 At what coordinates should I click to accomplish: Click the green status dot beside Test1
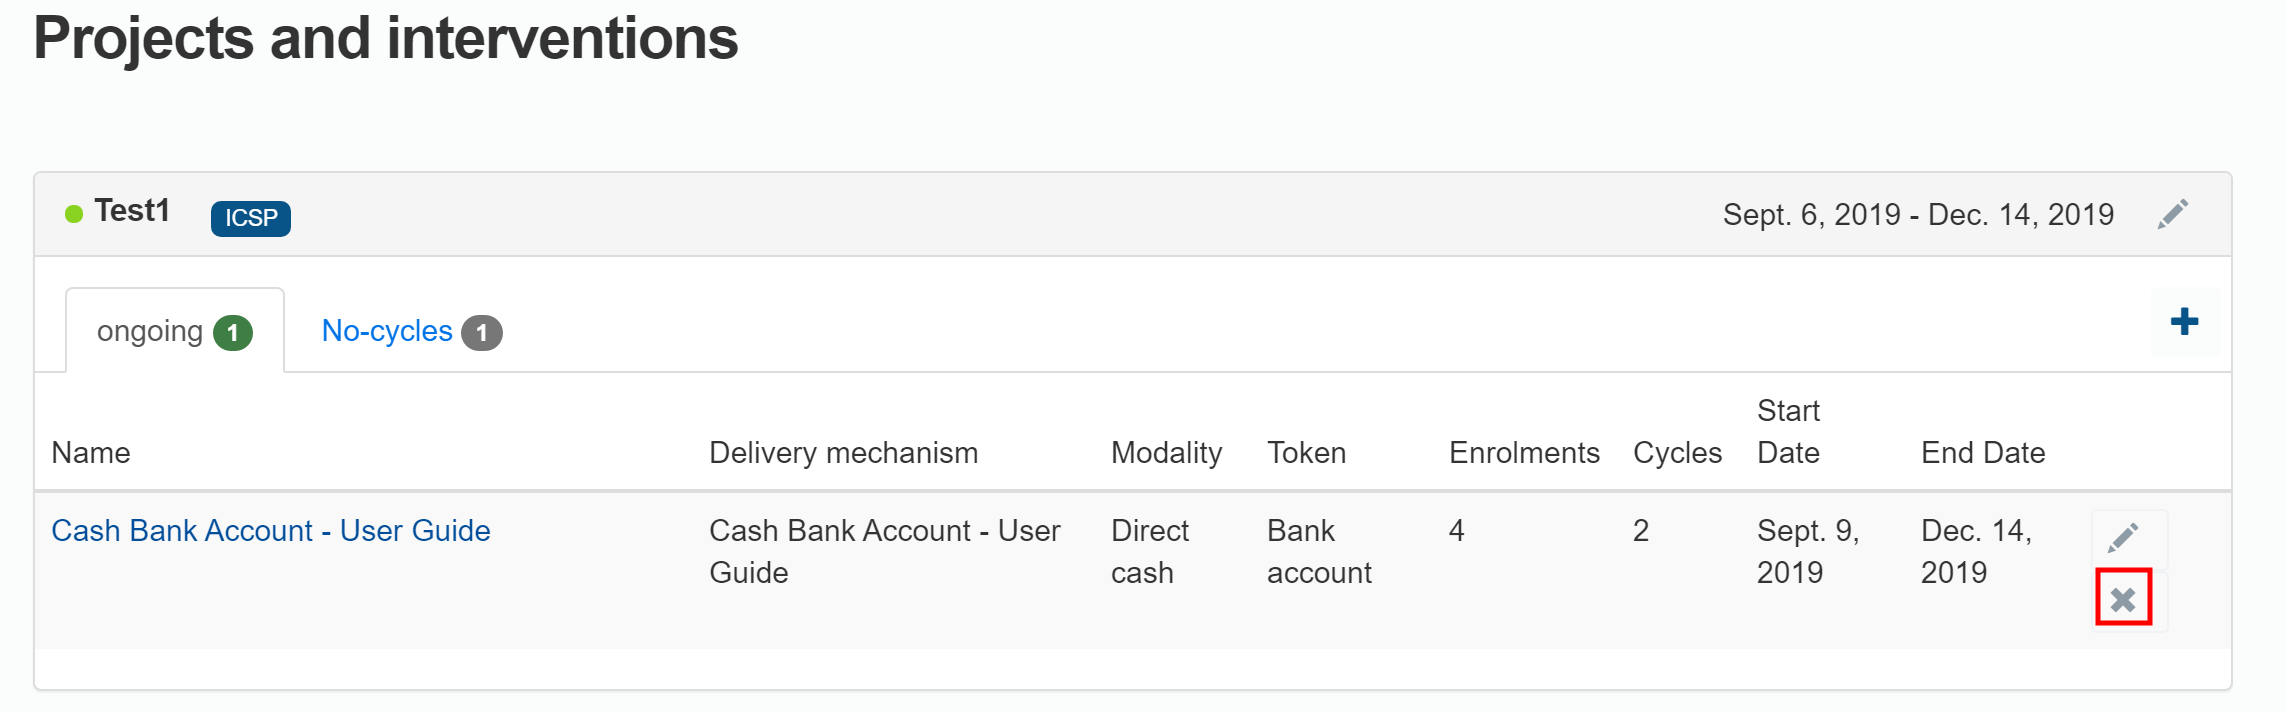click(x=74, y=214)
